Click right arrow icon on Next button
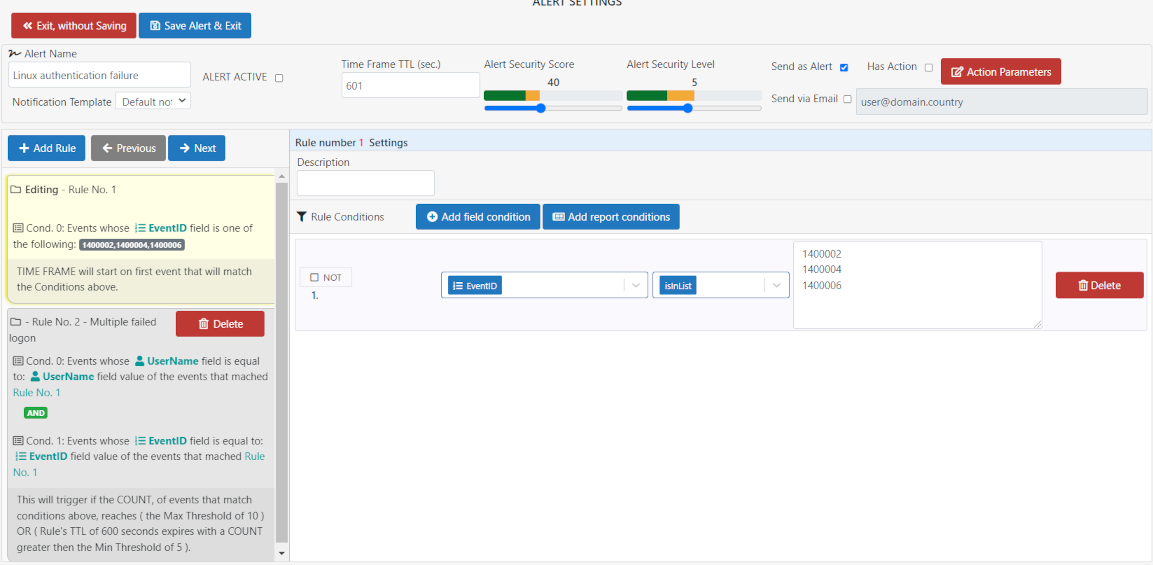Image resolution: width=1153 pixels, height=565 pixels. point(185,148)
